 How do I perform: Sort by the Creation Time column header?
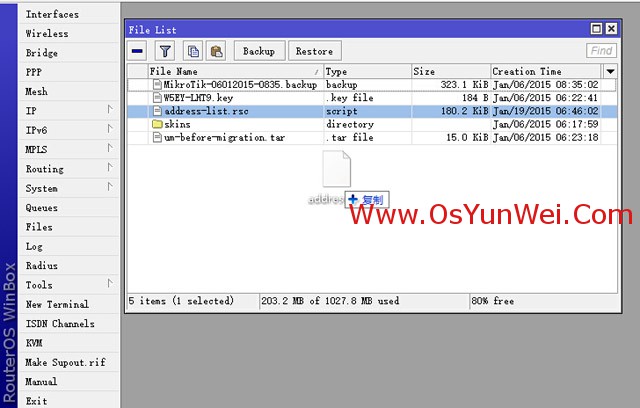click(544, 72)
